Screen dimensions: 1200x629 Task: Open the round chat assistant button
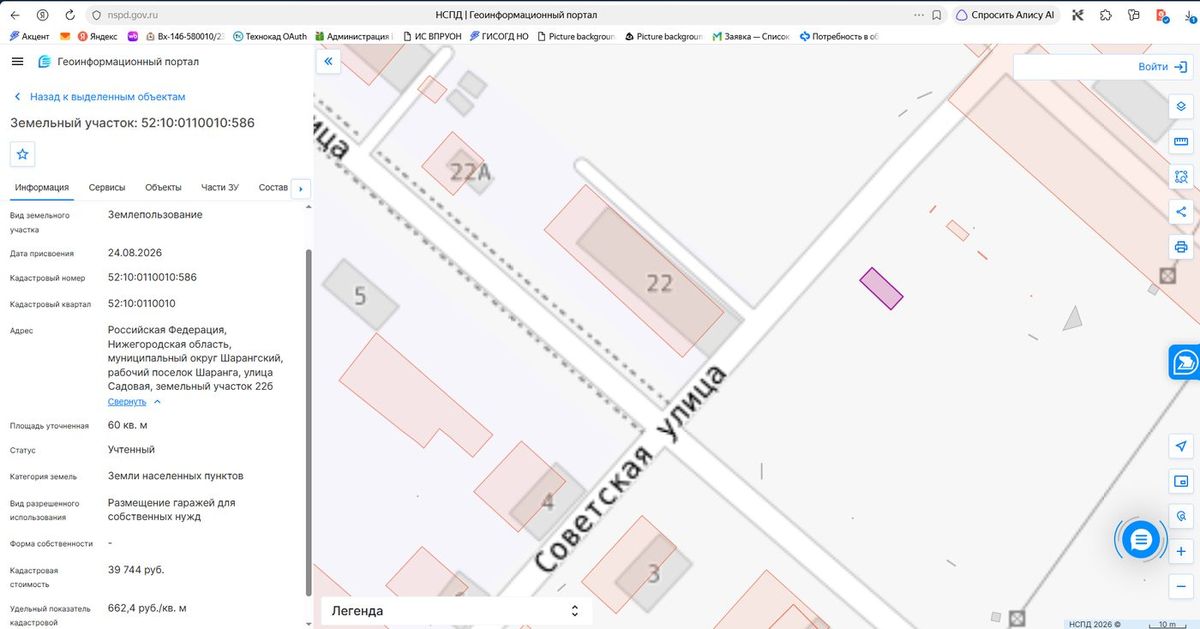(1141, 540)
